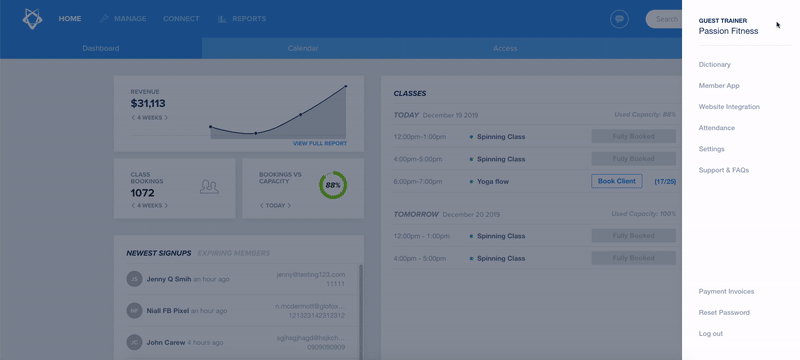Click Fully Booked for today's 12:00pm Spinning Class
This screenshot has height=360, width=800.
(x=634, y=136)
